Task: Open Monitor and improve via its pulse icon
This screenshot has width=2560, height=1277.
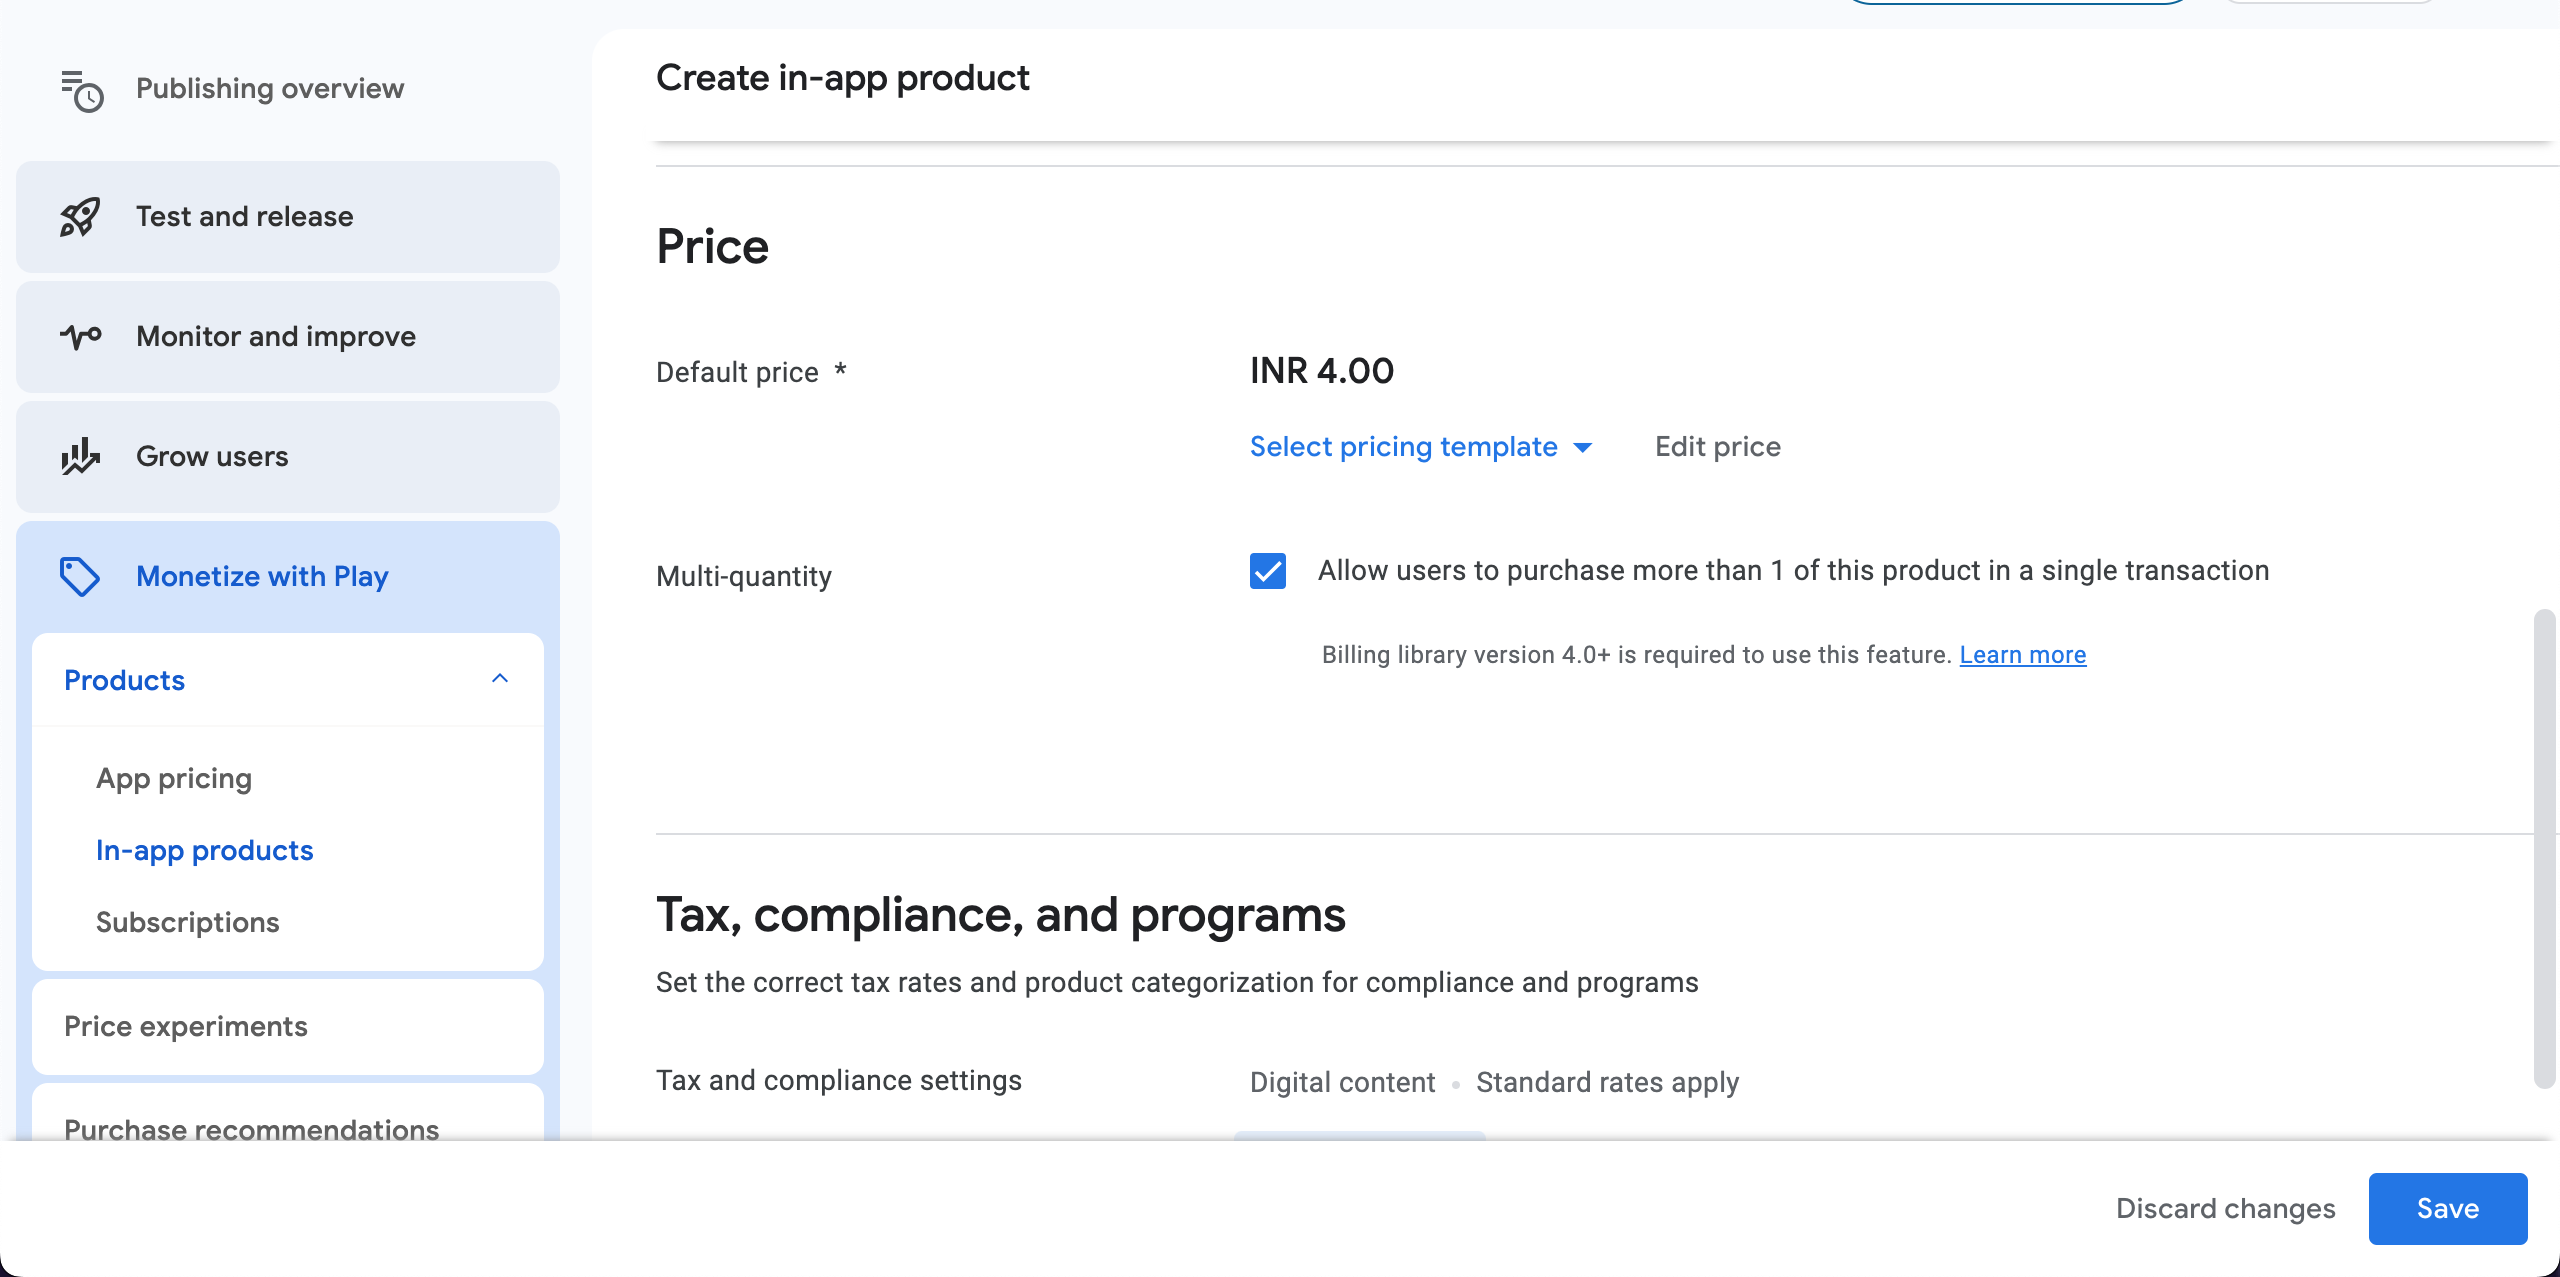Action: 79,337
